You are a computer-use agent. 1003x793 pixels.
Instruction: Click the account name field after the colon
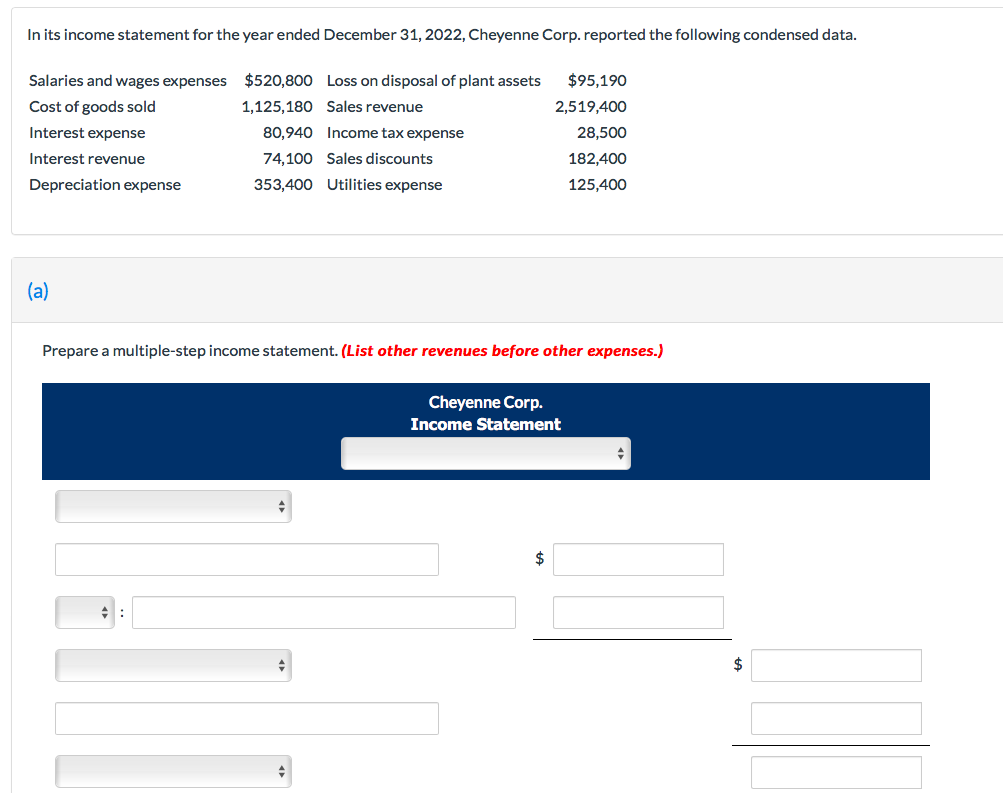pos(324,613)
